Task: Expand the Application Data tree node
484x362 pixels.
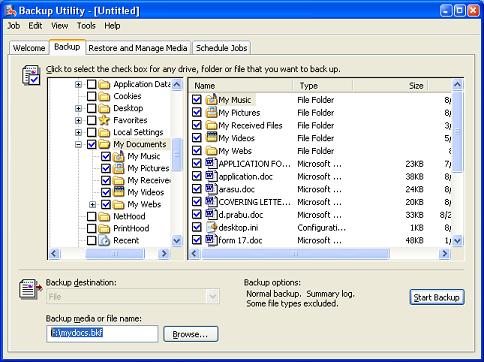Action: click(78, 84)
